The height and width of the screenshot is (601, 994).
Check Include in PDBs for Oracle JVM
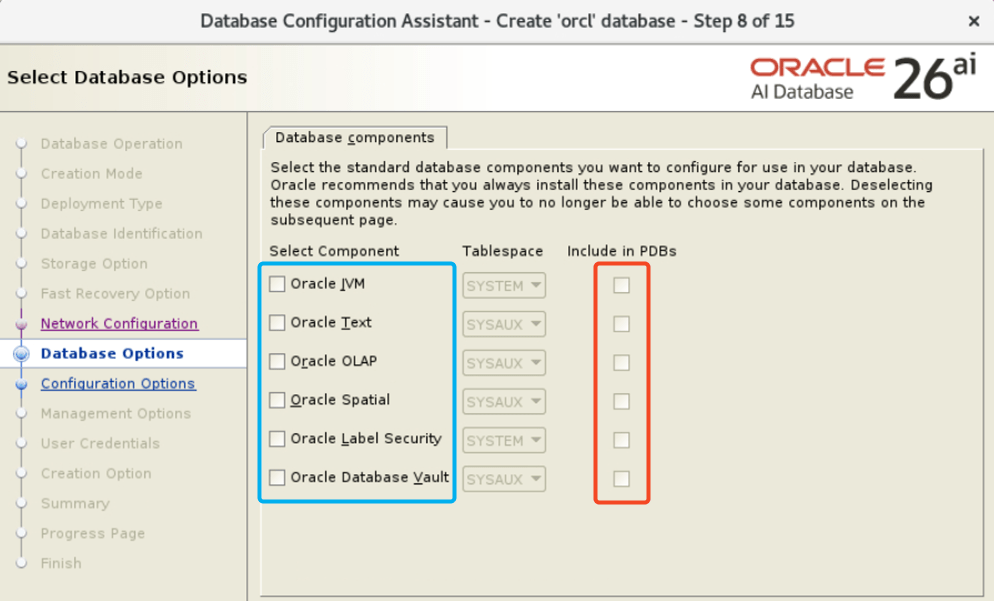[x=621, y=285]
